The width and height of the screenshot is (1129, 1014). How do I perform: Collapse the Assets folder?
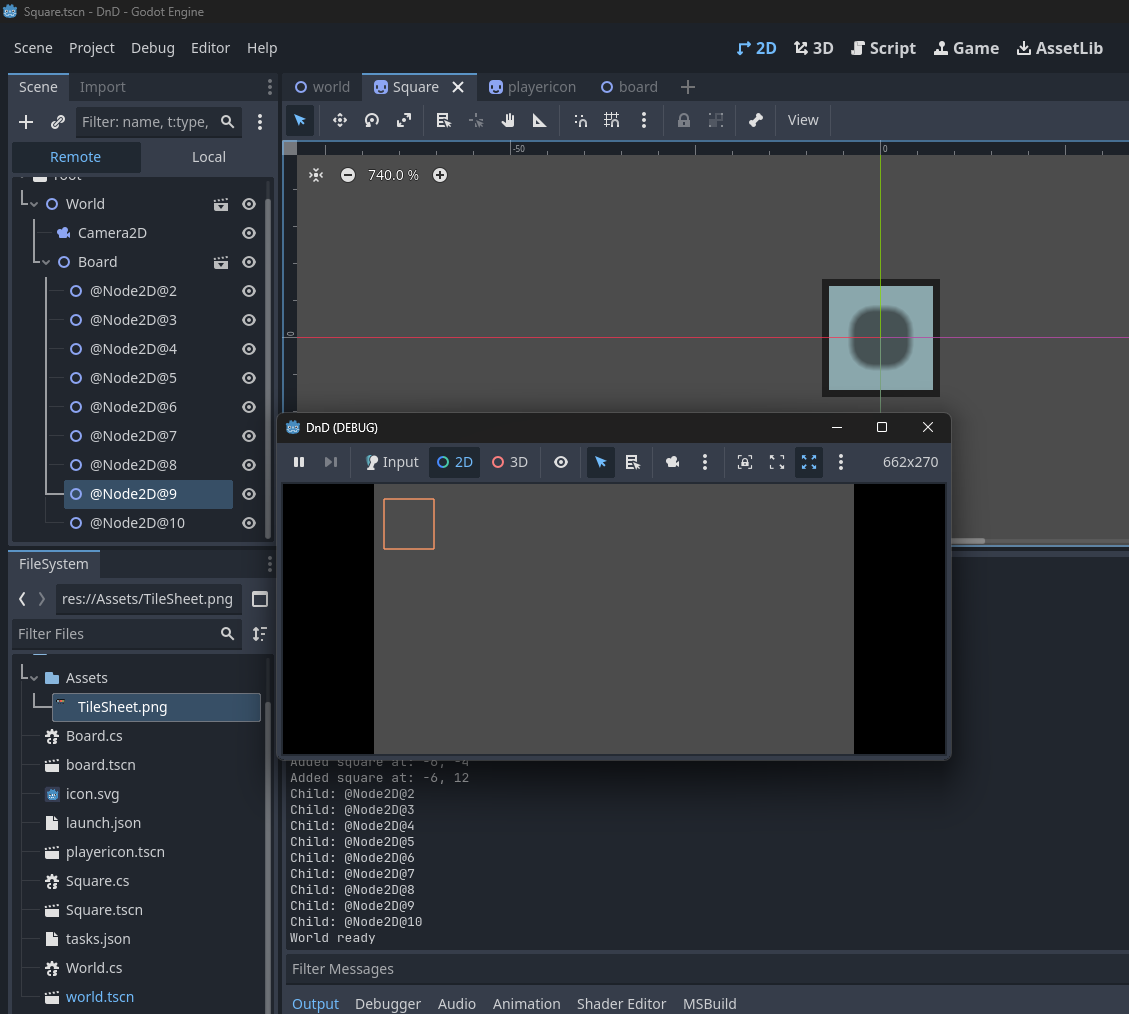pyautogui.click(x=34, y=678)
